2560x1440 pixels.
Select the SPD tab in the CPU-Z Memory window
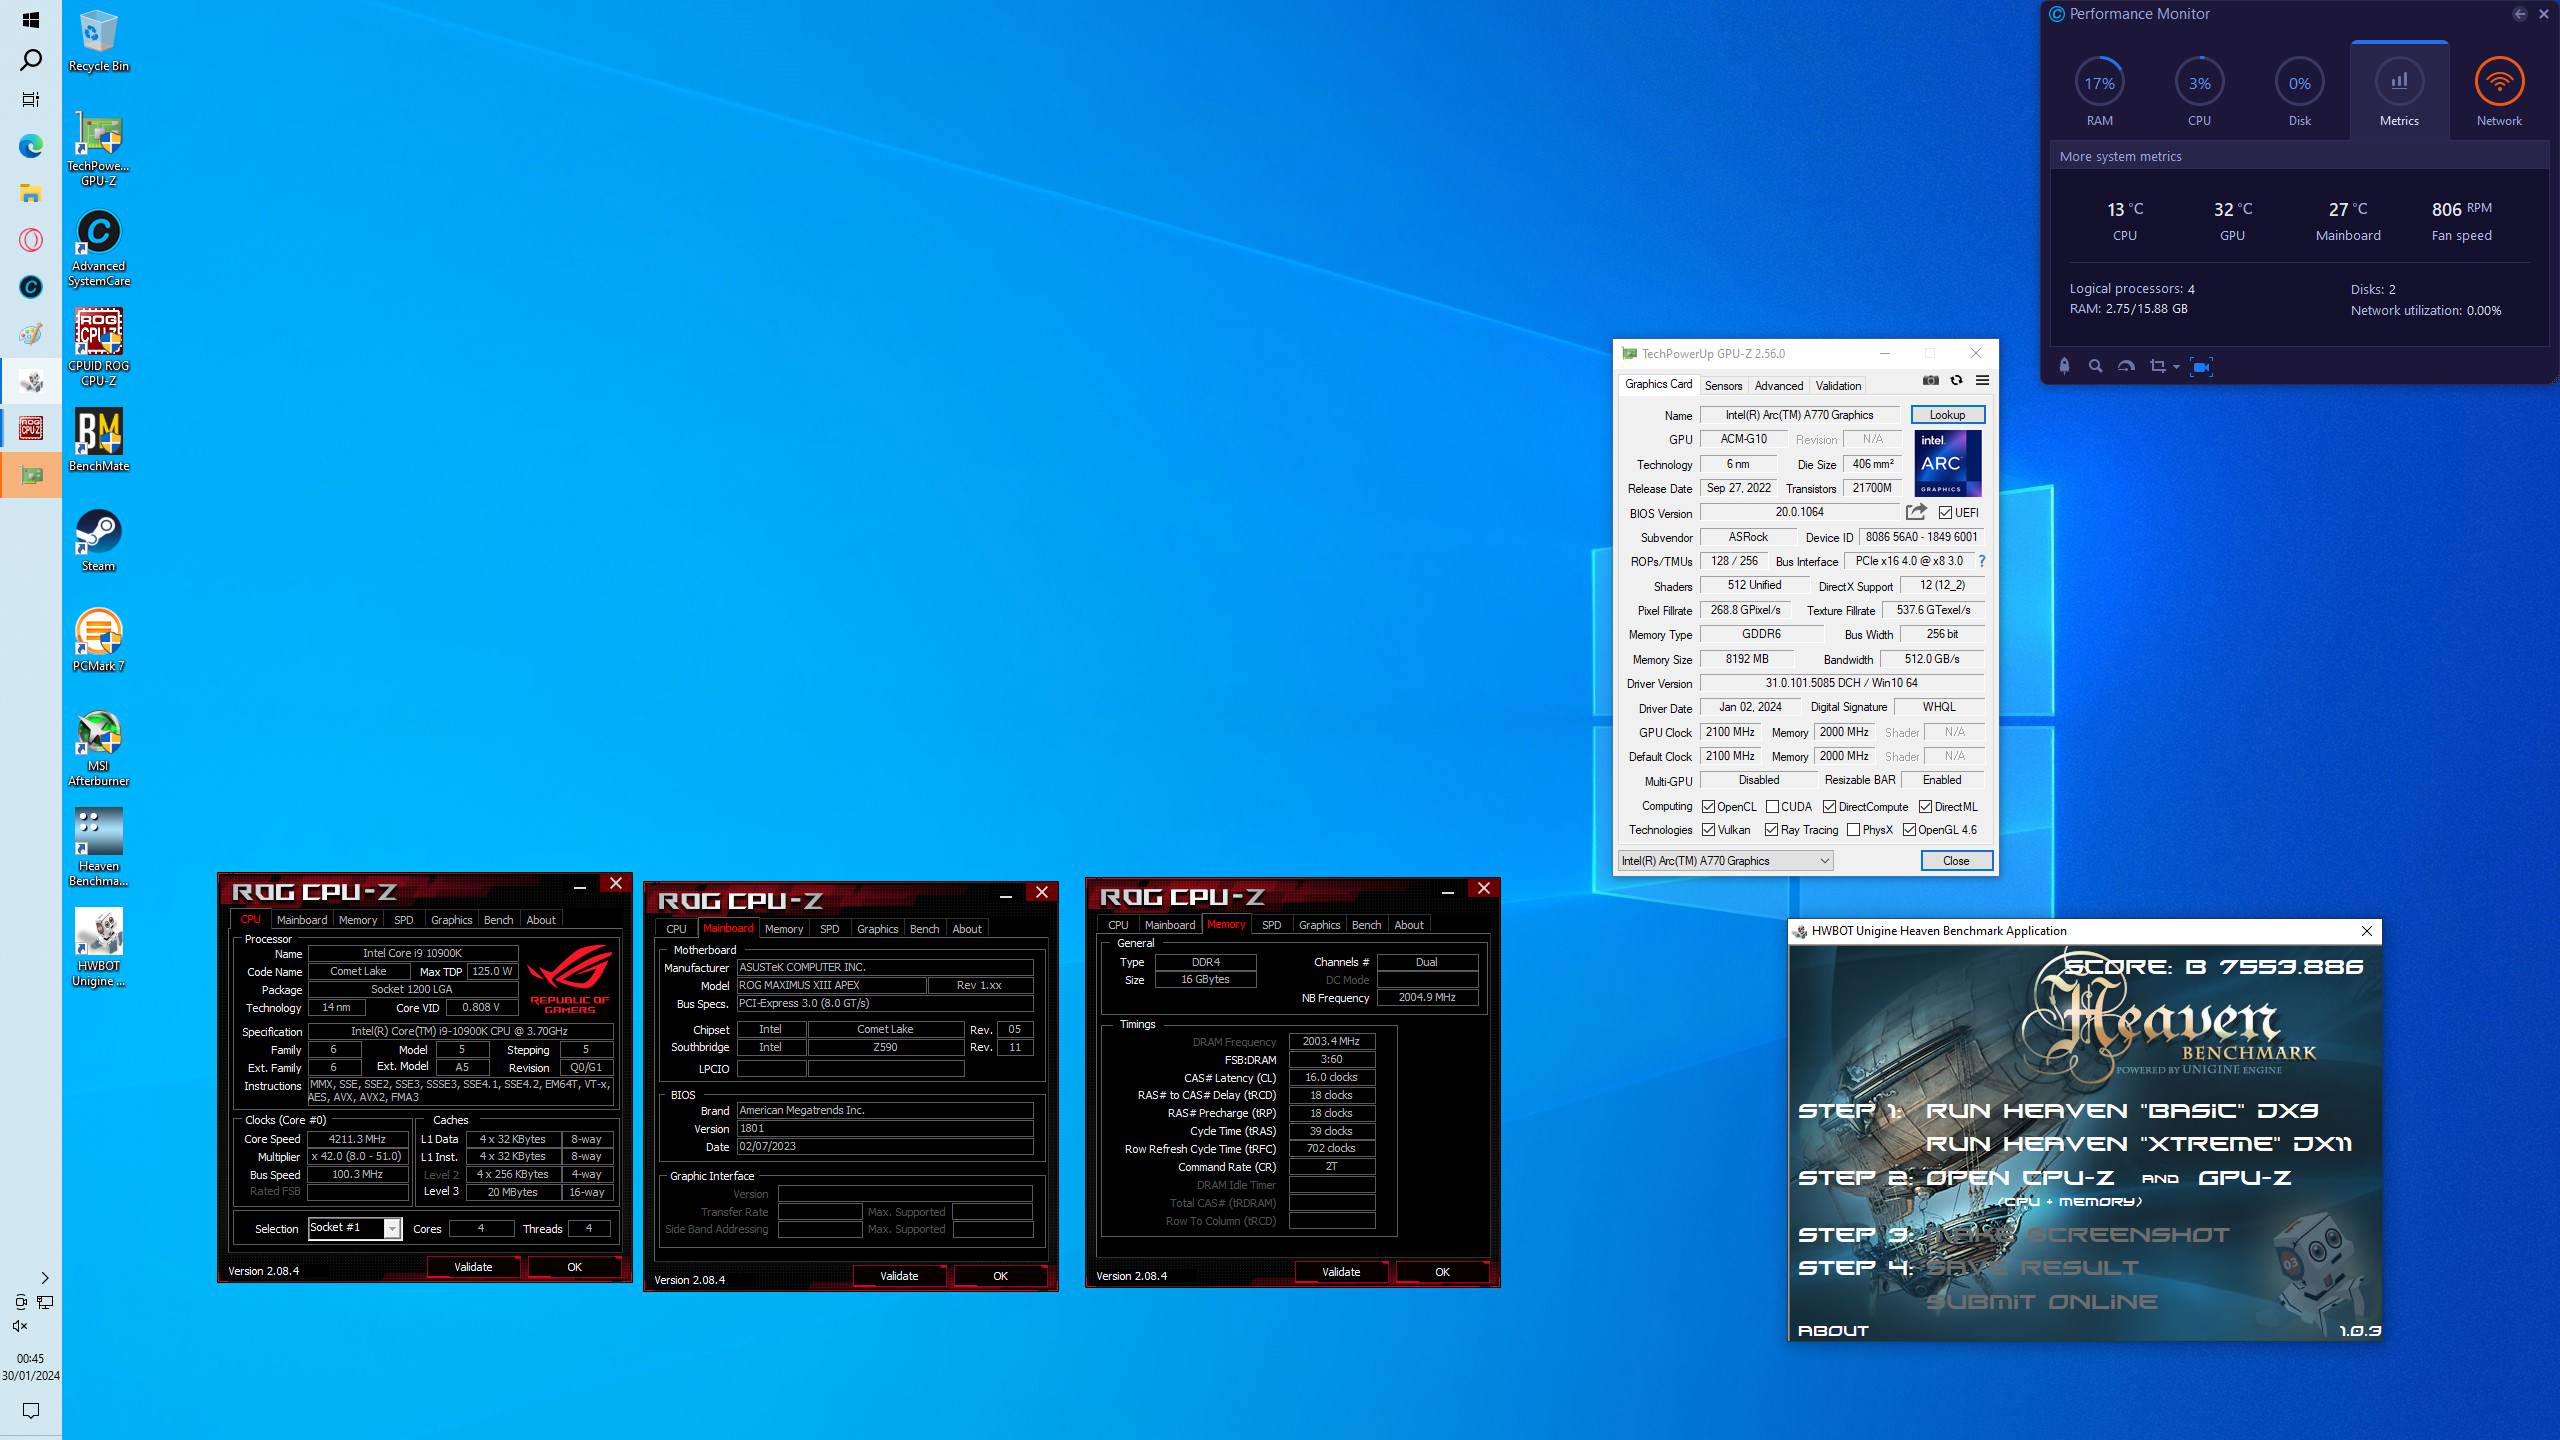pos(1272,925)
